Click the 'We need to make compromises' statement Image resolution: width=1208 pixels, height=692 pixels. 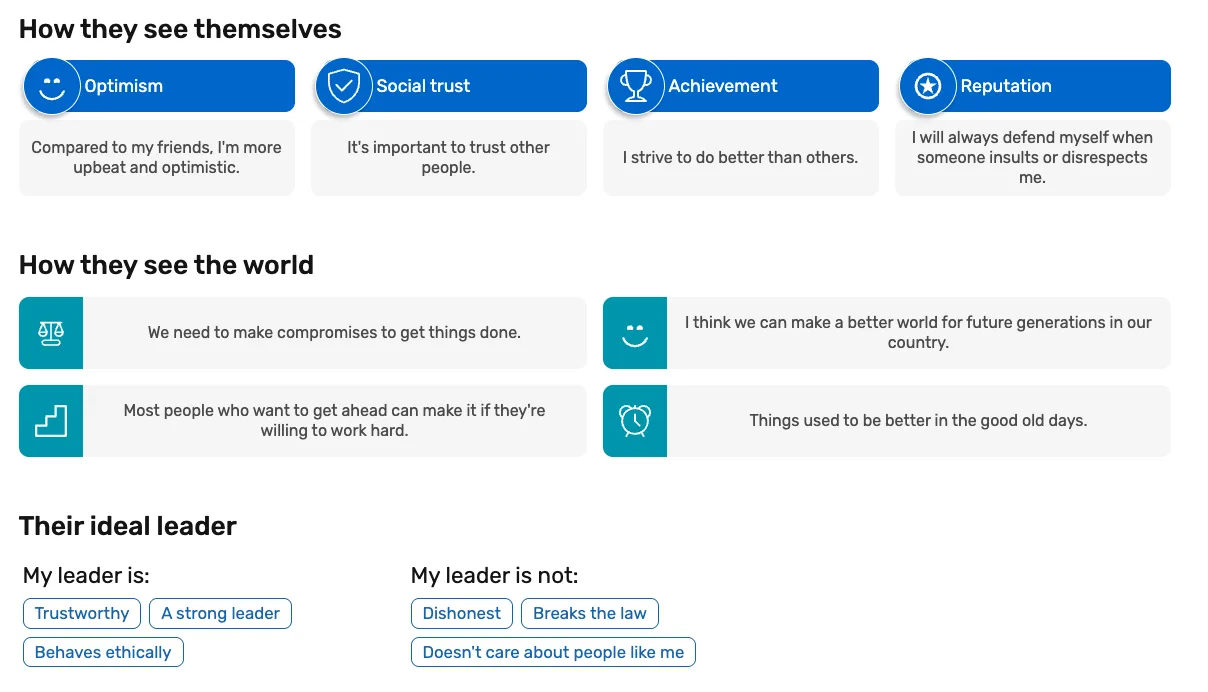point(334,333)
